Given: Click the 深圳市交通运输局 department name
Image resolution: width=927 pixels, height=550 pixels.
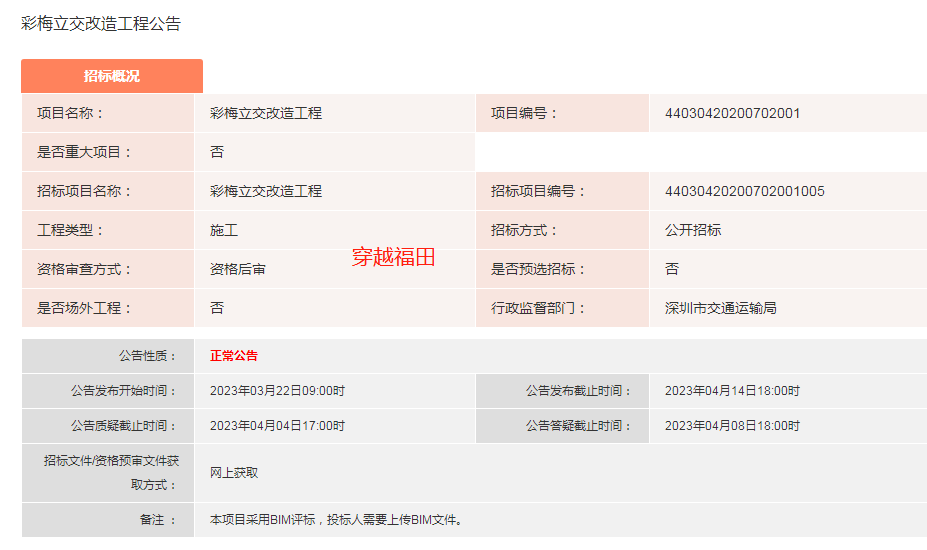Looking at the screenshot, I should click(720, 308).
